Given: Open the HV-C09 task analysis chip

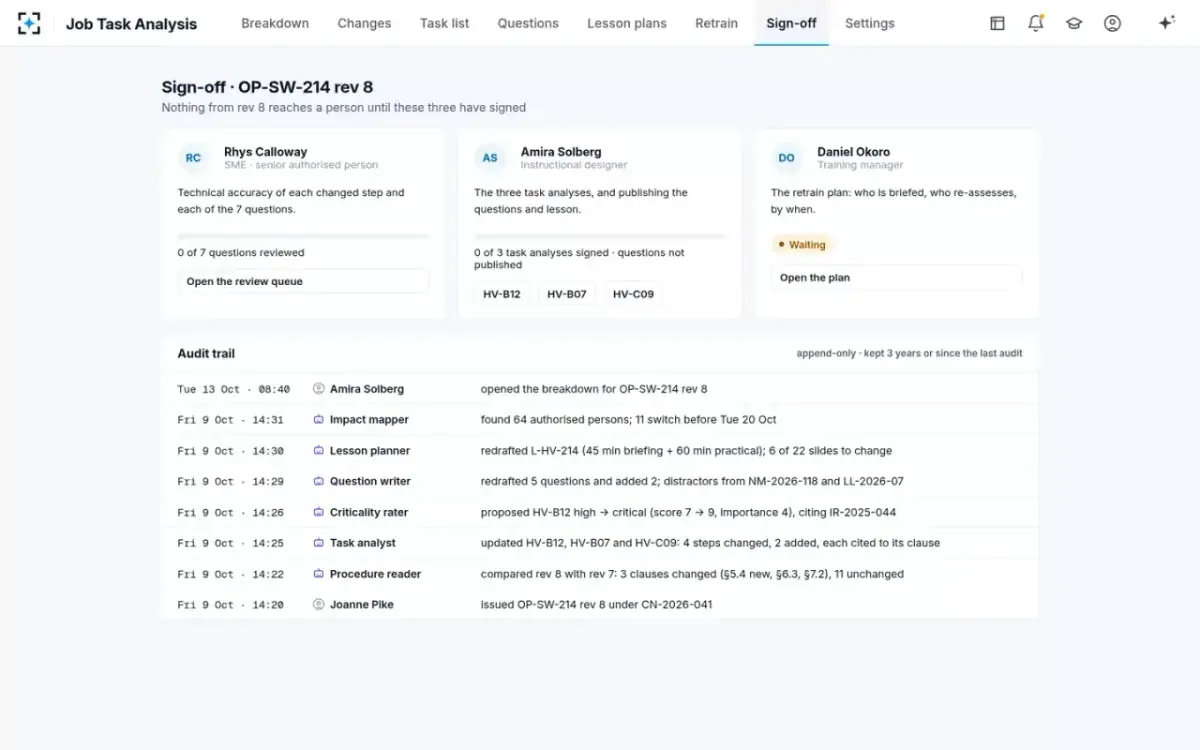Looking at the screenshot, I should tap(633, 294).
